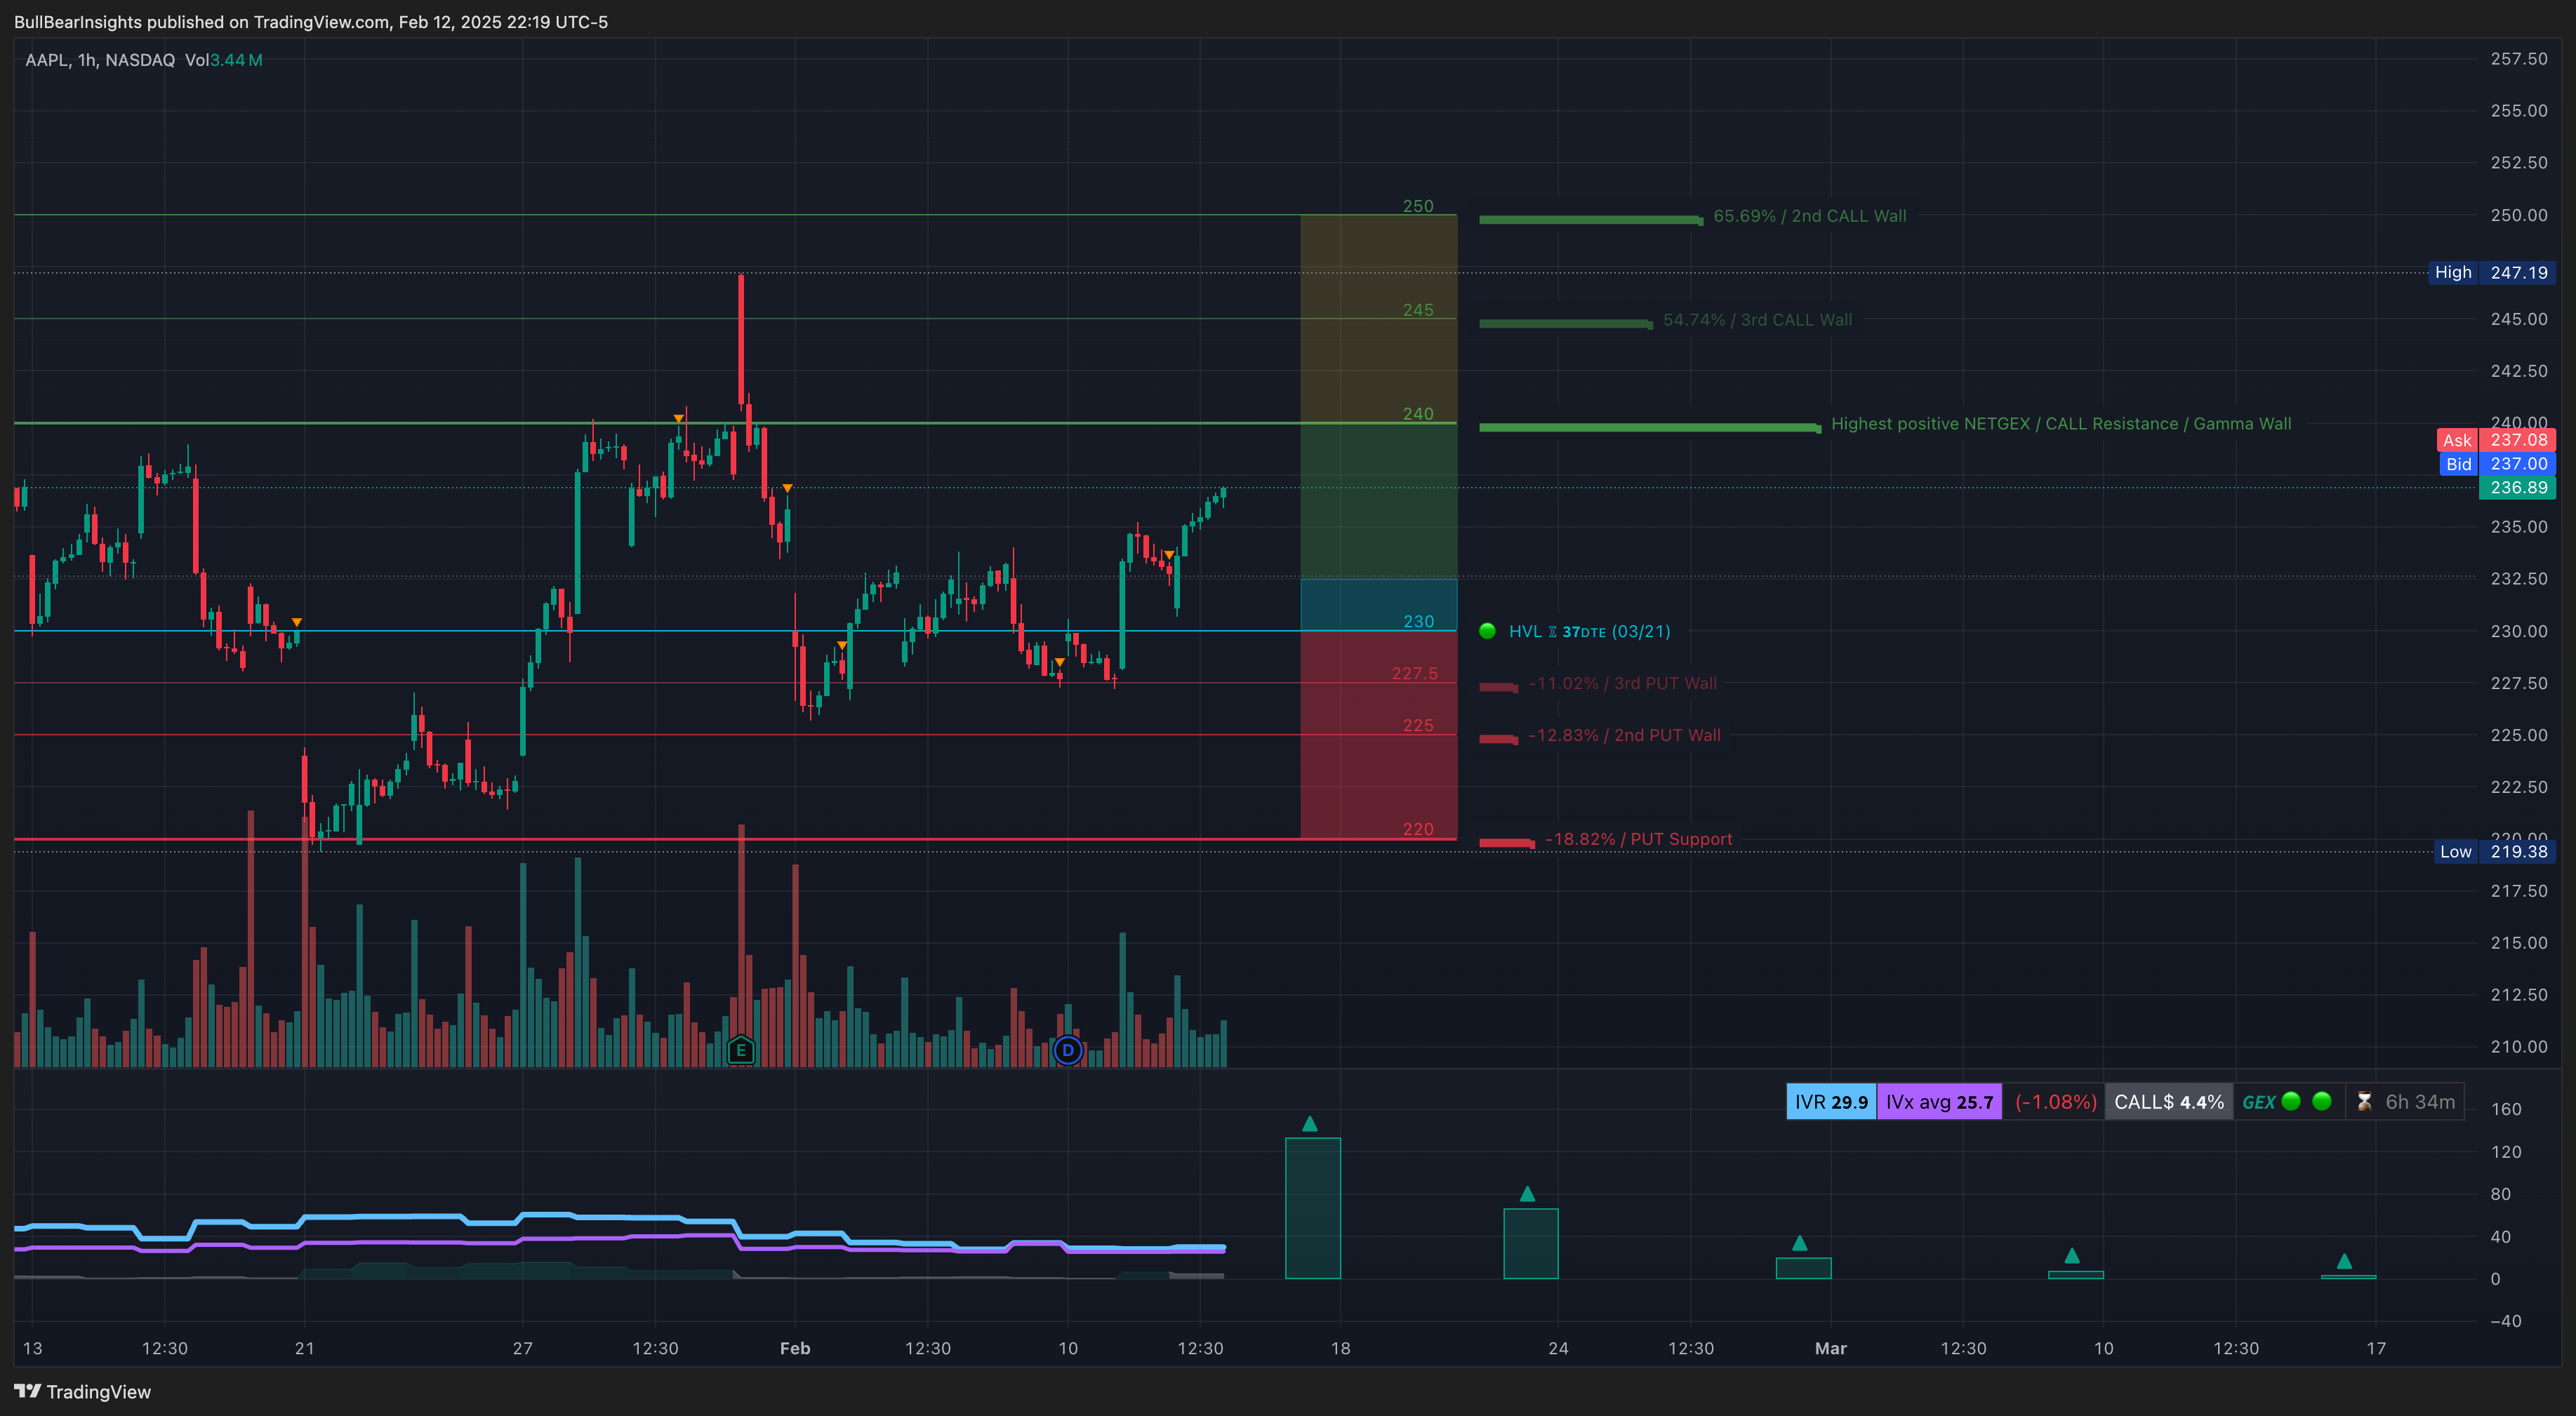
Task: Click the 227.5 level line label
Action: [x=1415, y=674]
